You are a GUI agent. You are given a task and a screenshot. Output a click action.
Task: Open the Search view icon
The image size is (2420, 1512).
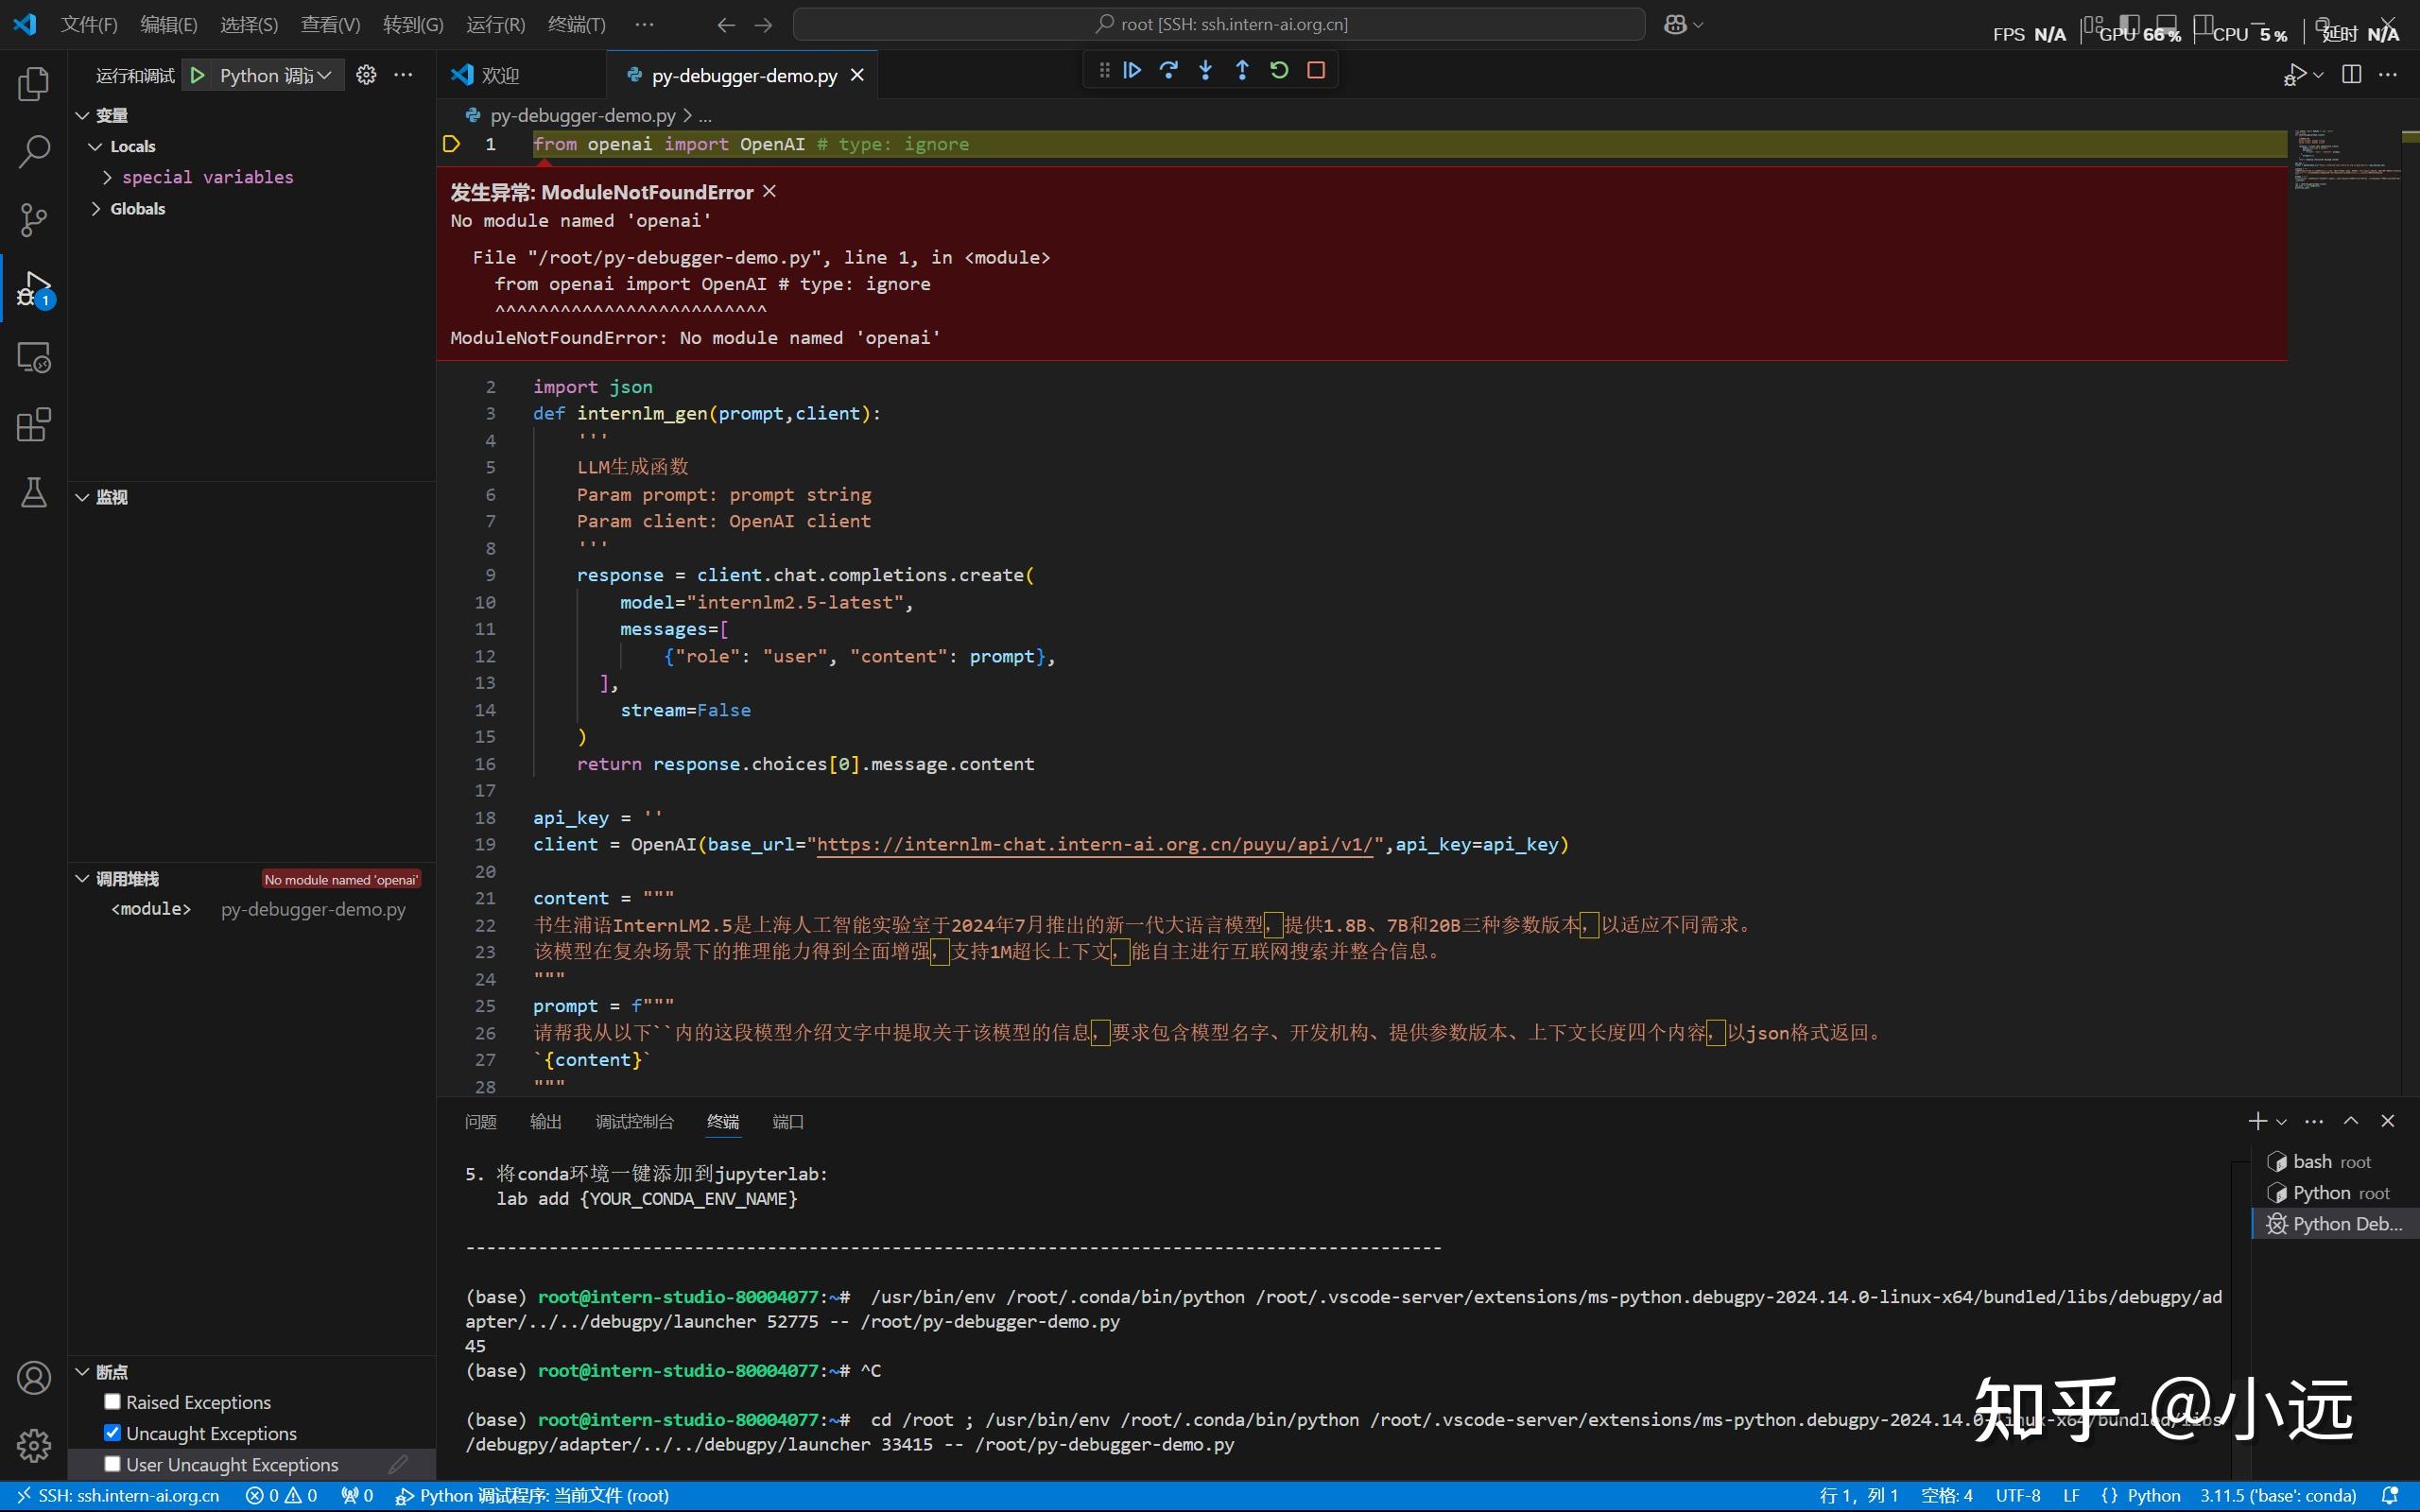point(33,152)
